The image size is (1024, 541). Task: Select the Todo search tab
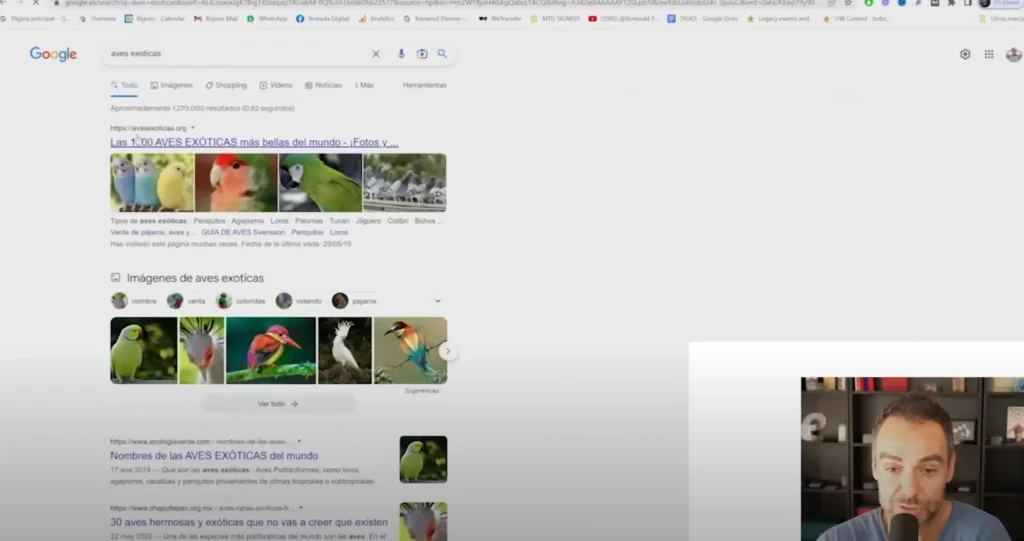coord(124,86)
